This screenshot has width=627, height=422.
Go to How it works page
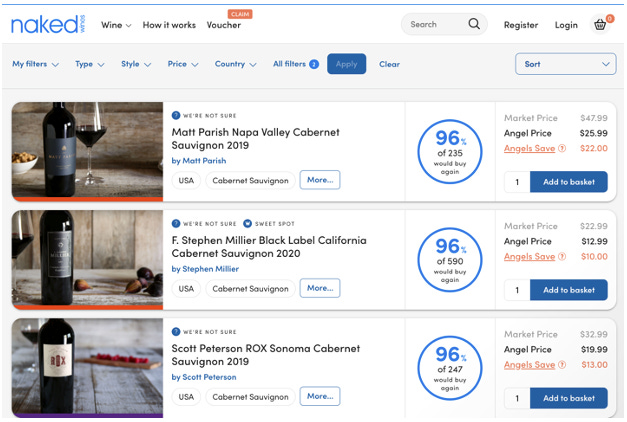tap(169, 25)
